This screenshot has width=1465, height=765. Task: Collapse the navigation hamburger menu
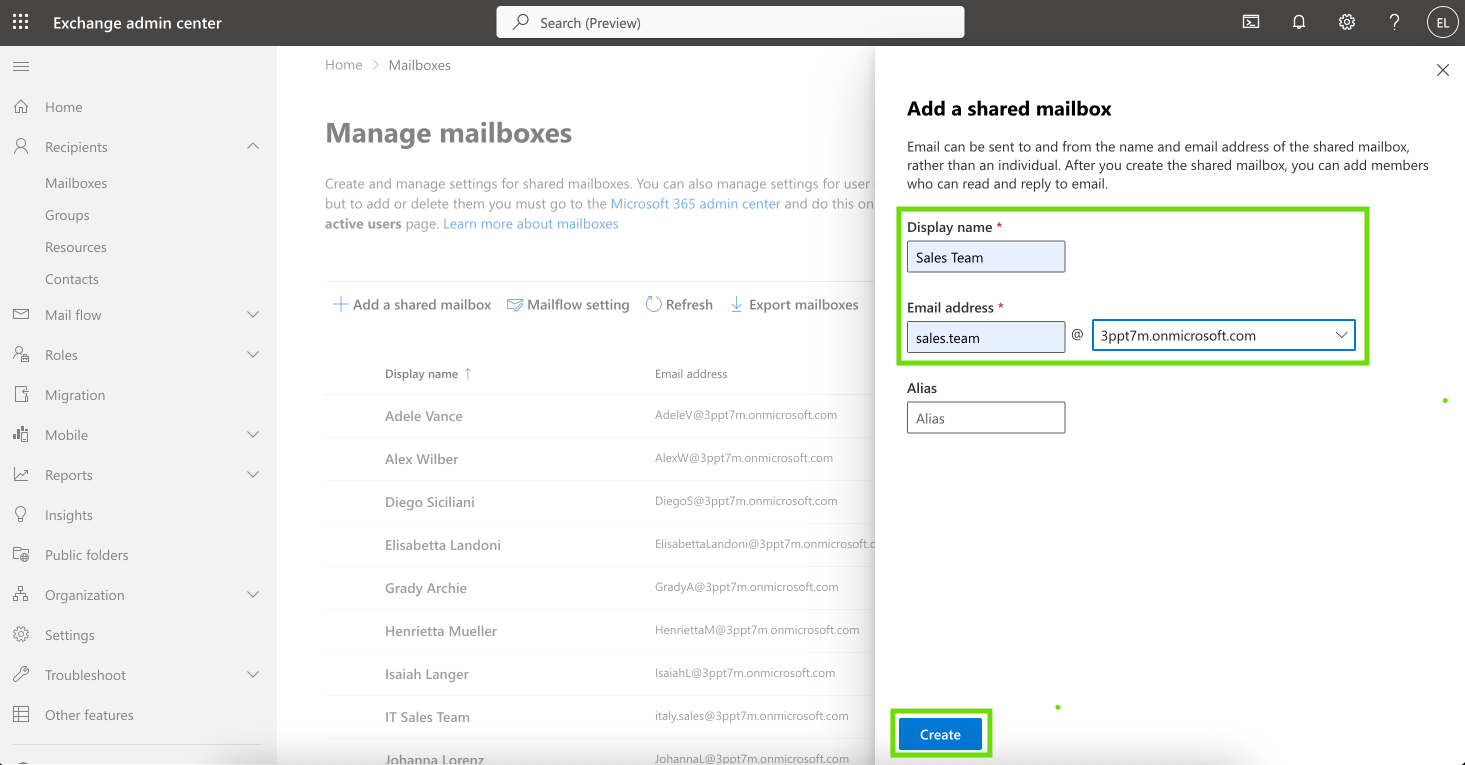(x=21, y=67)
